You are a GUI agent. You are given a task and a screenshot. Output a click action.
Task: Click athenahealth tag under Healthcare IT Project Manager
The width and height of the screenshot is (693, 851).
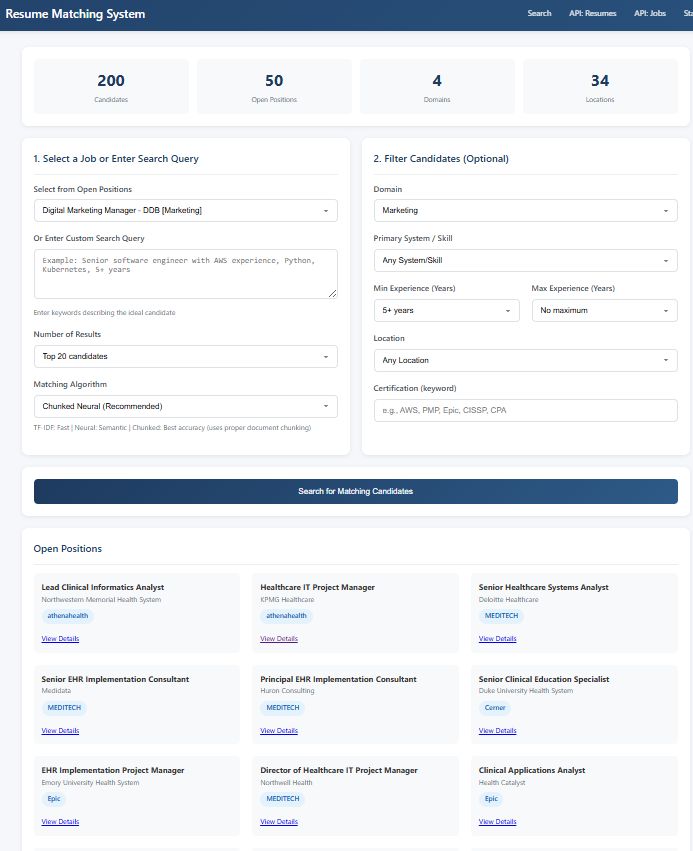[x=287, y=616]
